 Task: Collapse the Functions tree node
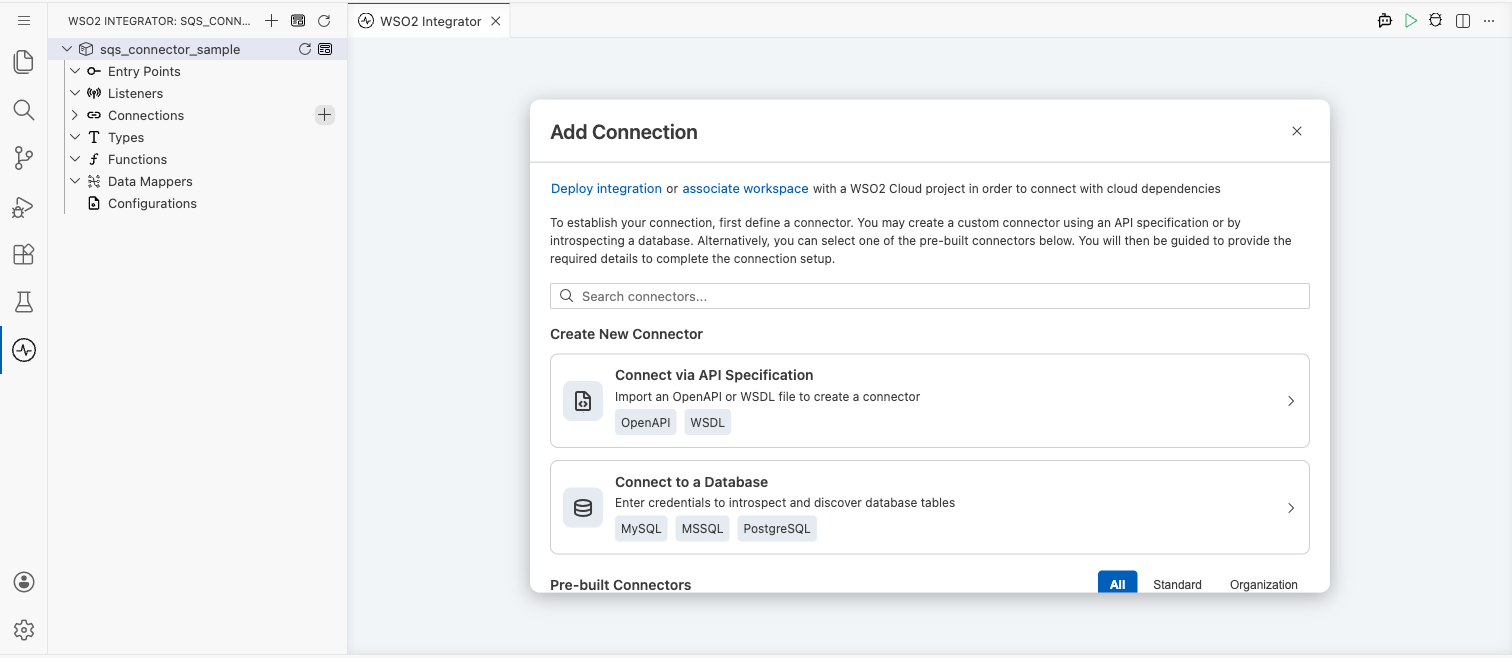tap(75, 159)
